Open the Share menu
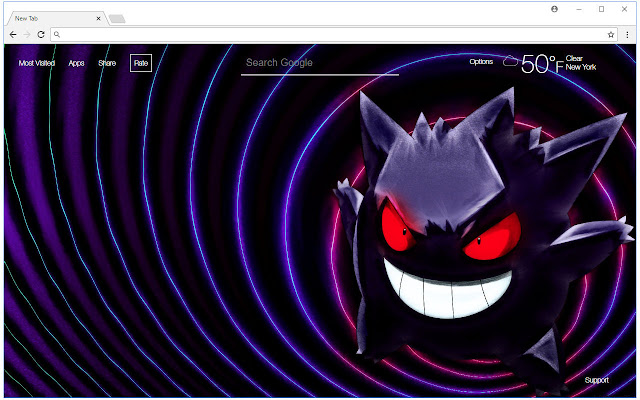This screenshot has height=400, width=640. point(107,63)
